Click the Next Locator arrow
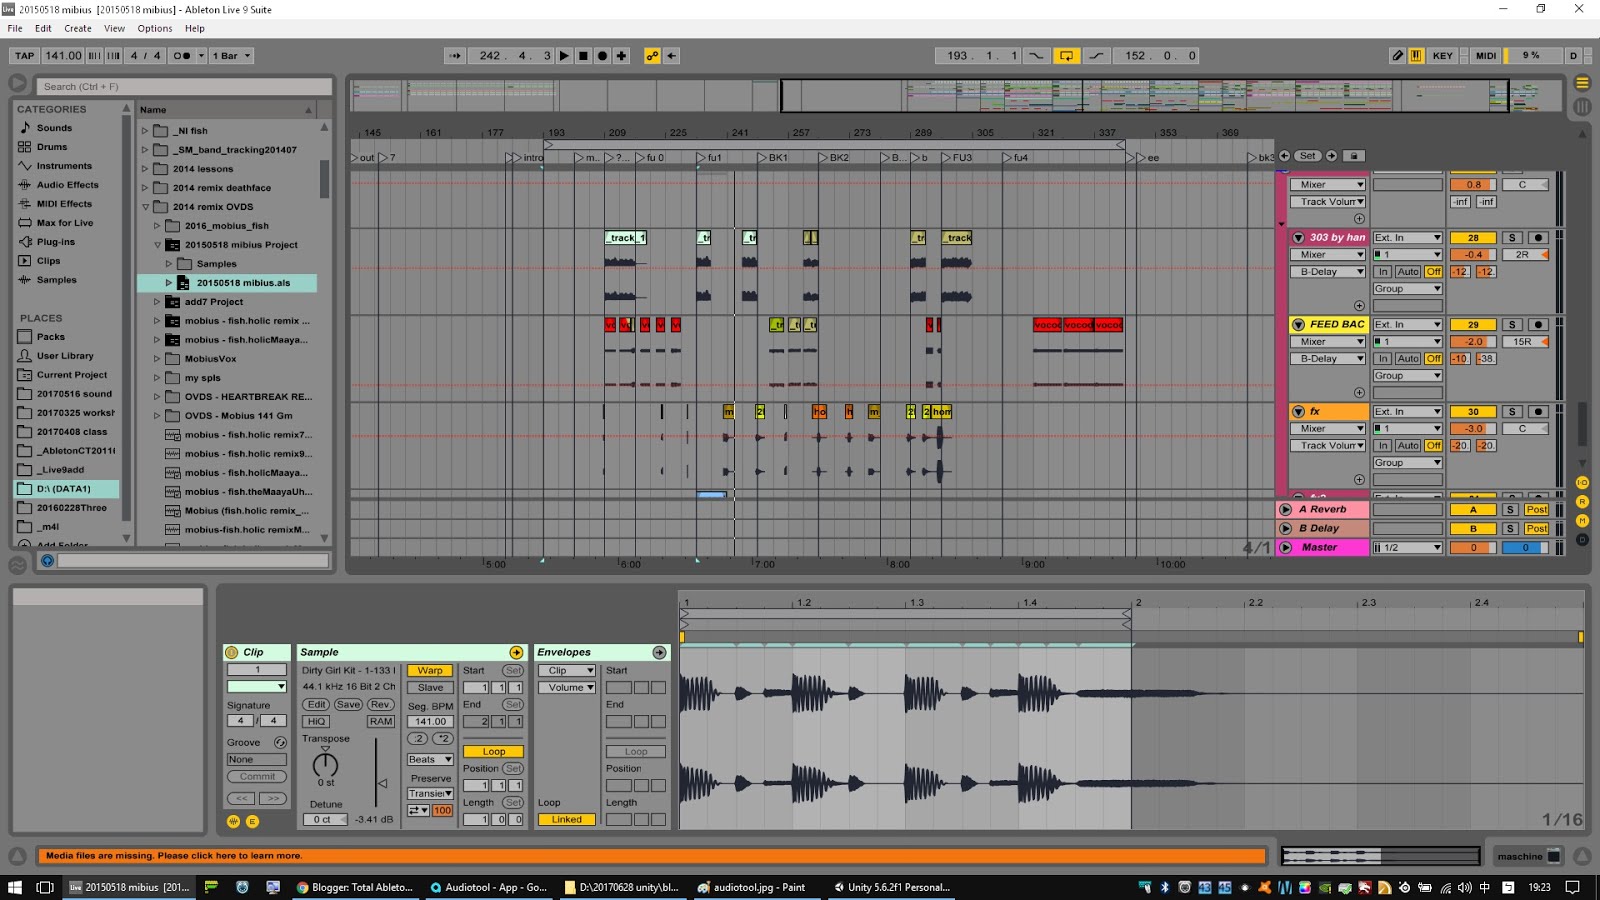1600x900 pixels. (x=1331, y=156)
